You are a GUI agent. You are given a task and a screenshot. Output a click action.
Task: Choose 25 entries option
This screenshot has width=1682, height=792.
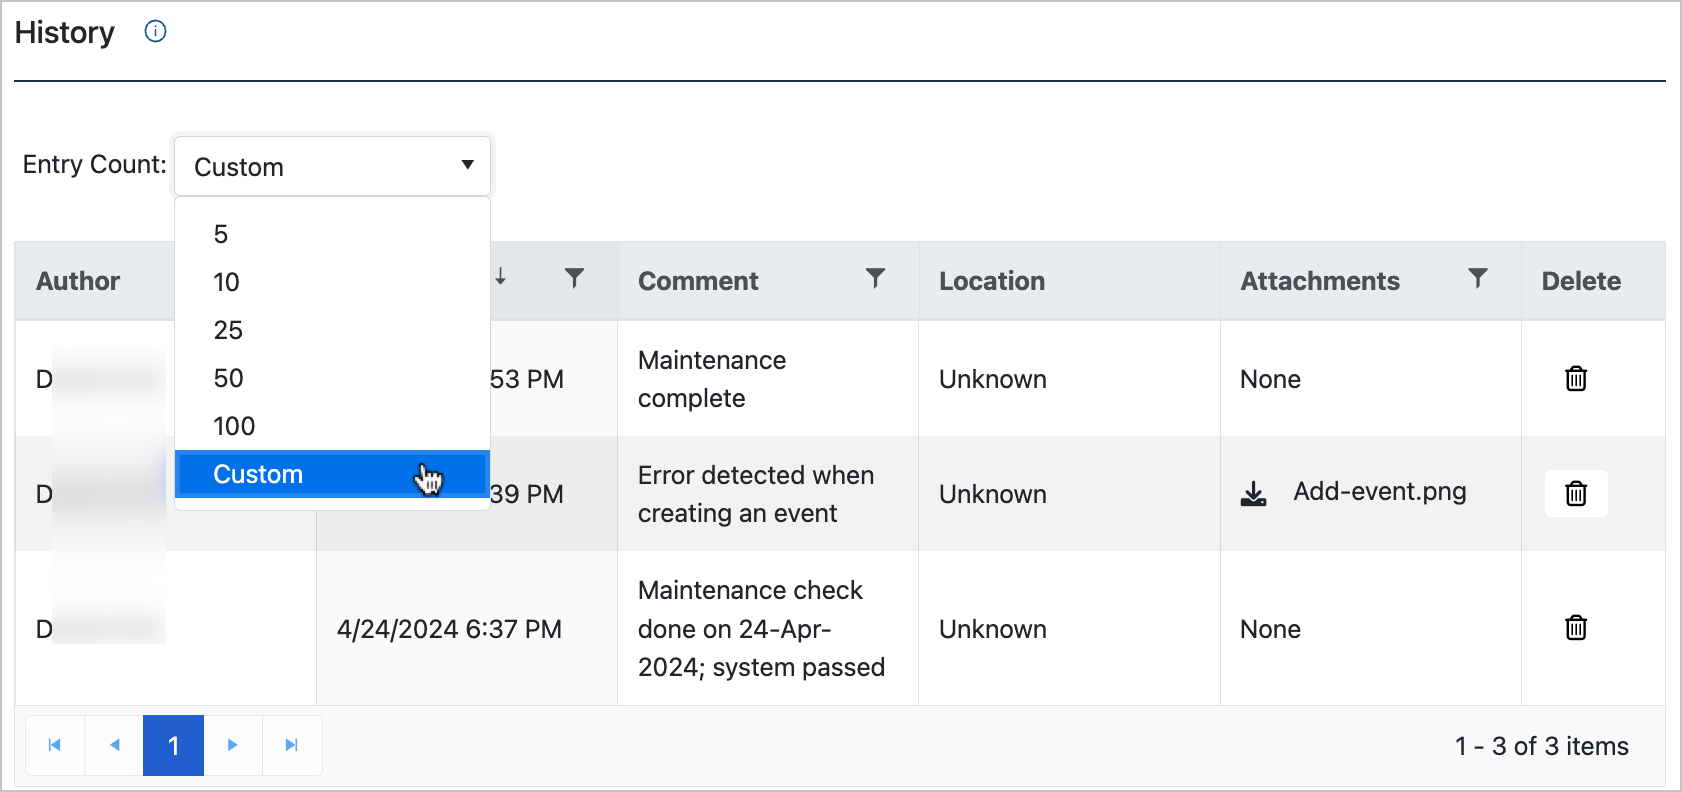pyautogui.click(x=228, y=330)
